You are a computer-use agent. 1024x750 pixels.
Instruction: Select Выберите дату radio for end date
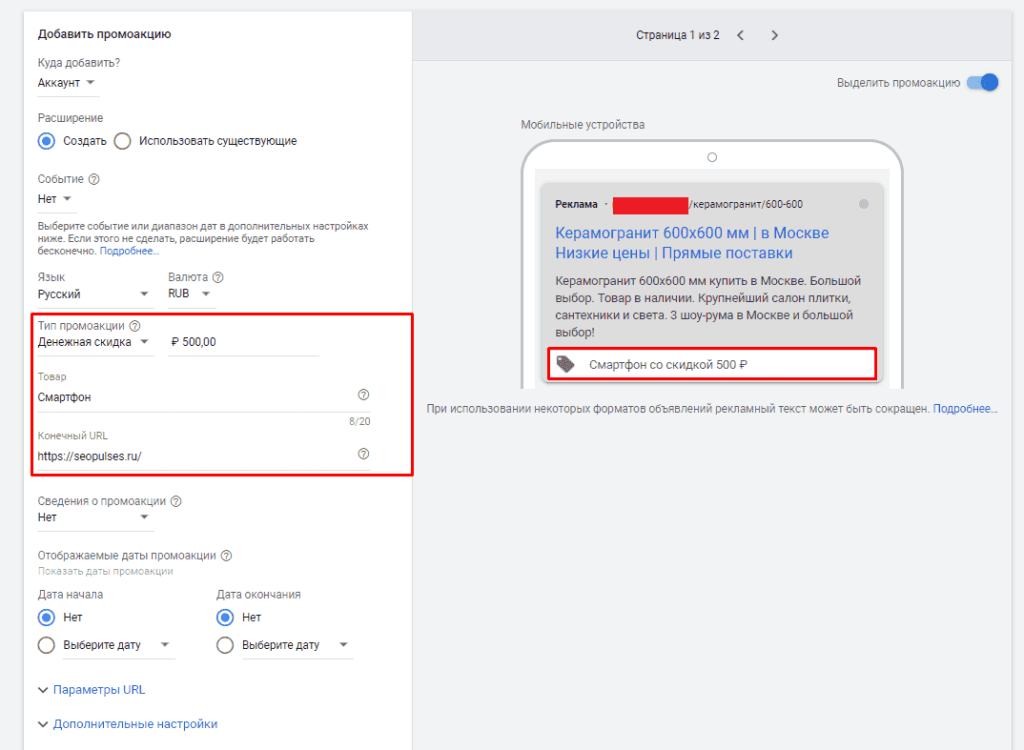pyautogui.click(x=225, y=645)
